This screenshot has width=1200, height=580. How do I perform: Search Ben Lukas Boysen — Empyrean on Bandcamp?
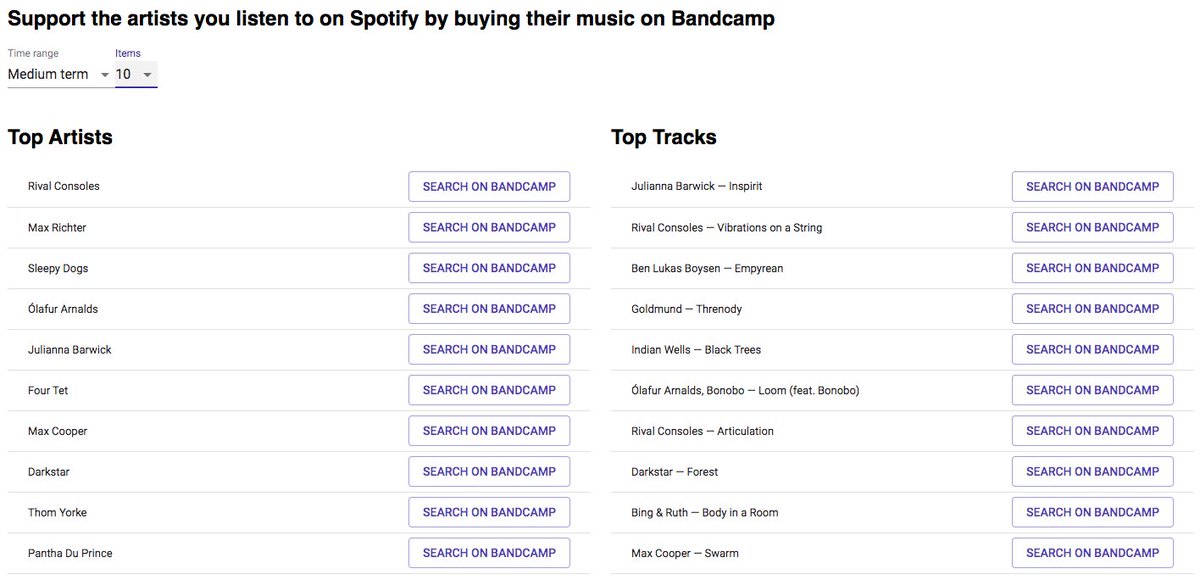[1093, 268]
